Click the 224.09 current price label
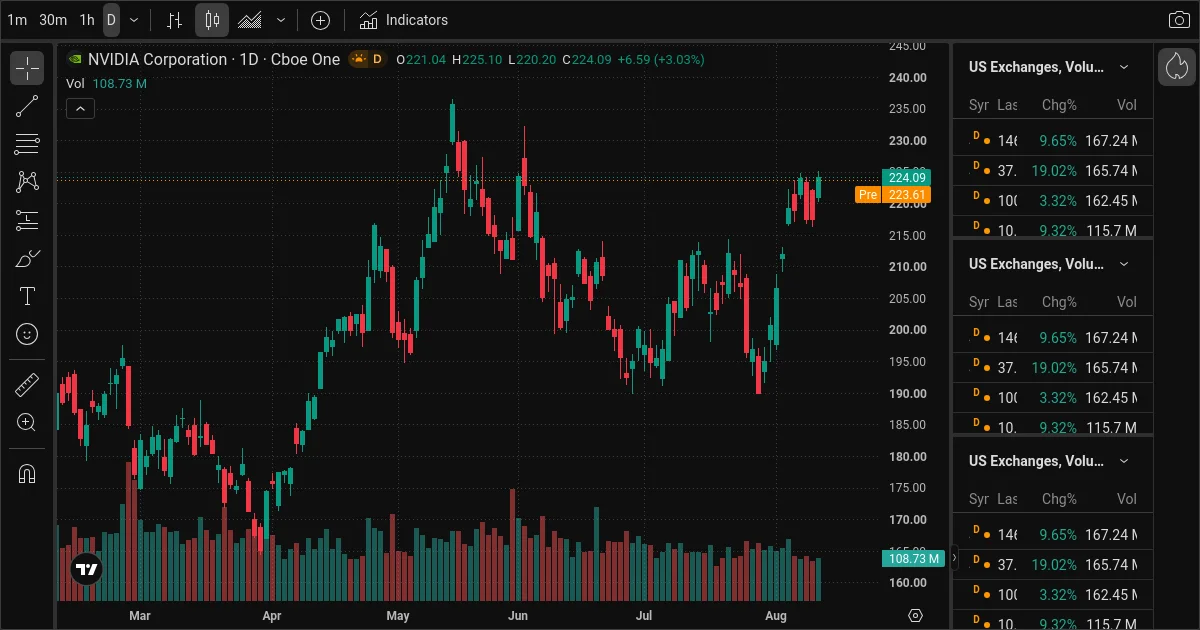1200x630 pixels. coord(907,178)
